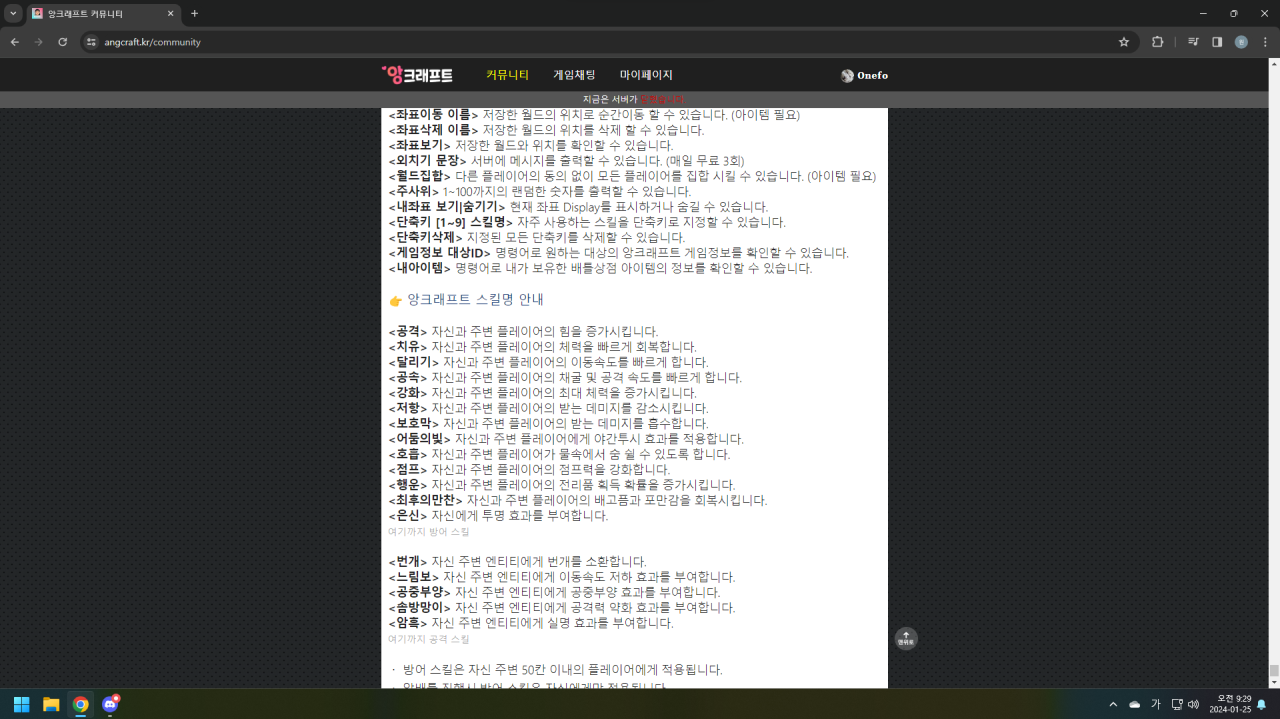The height and width of the screenshot is (719, 1280).
Task: Expand the tab search dropdown arrow
Action: tap(13, 14)
